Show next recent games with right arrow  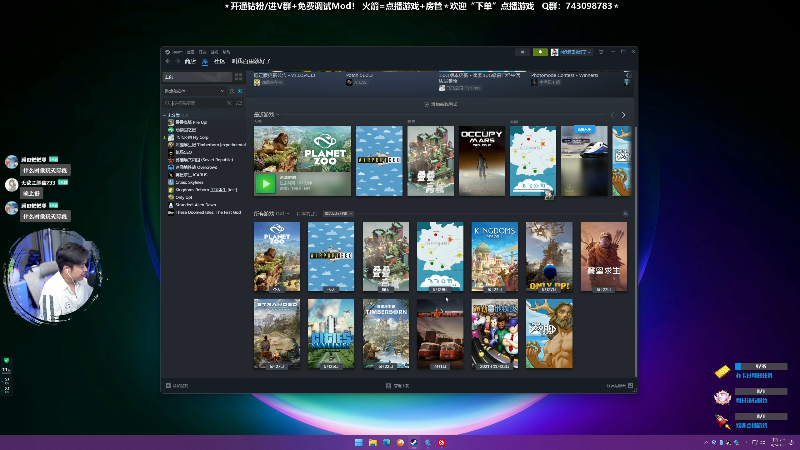click(x=623, y=115)
